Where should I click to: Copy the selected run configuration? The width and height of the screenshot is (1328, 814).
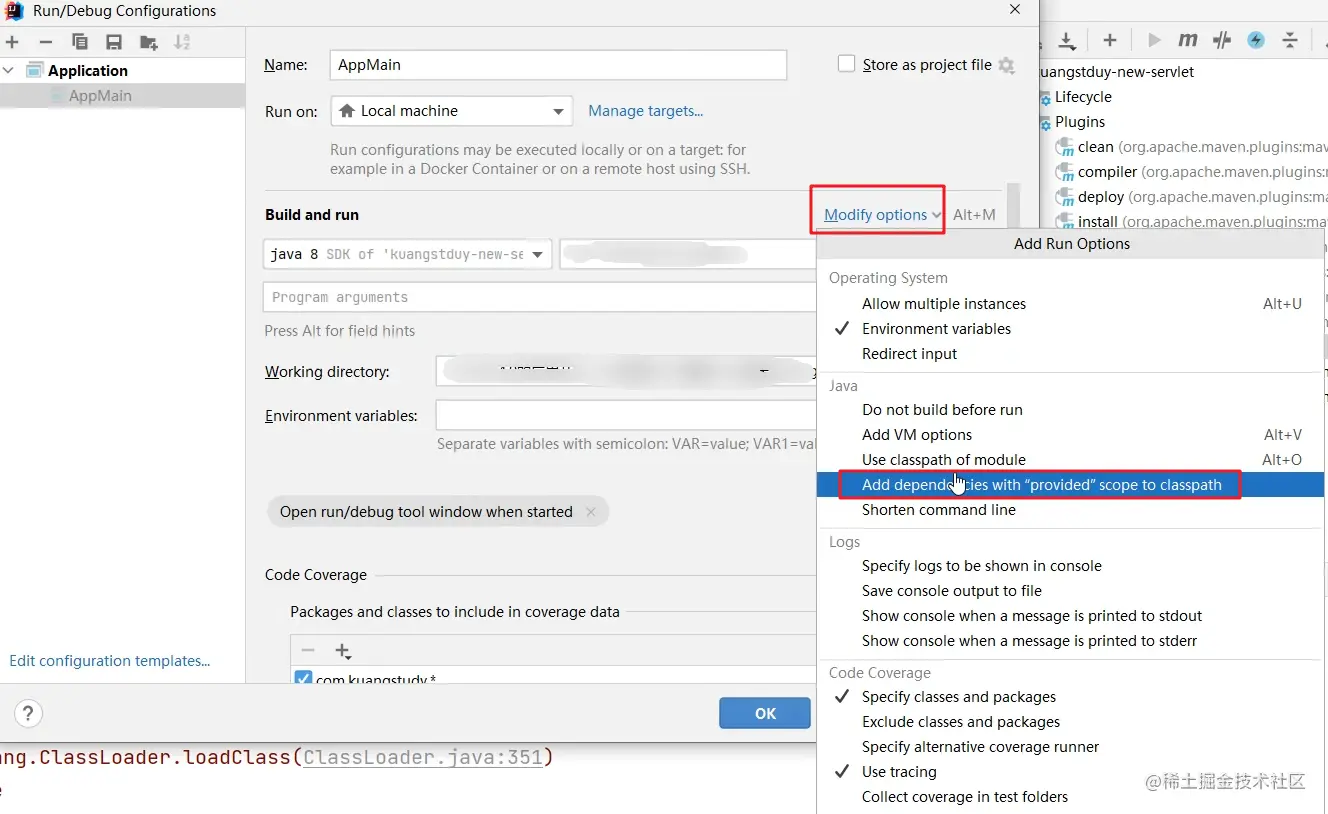point(80,42)
